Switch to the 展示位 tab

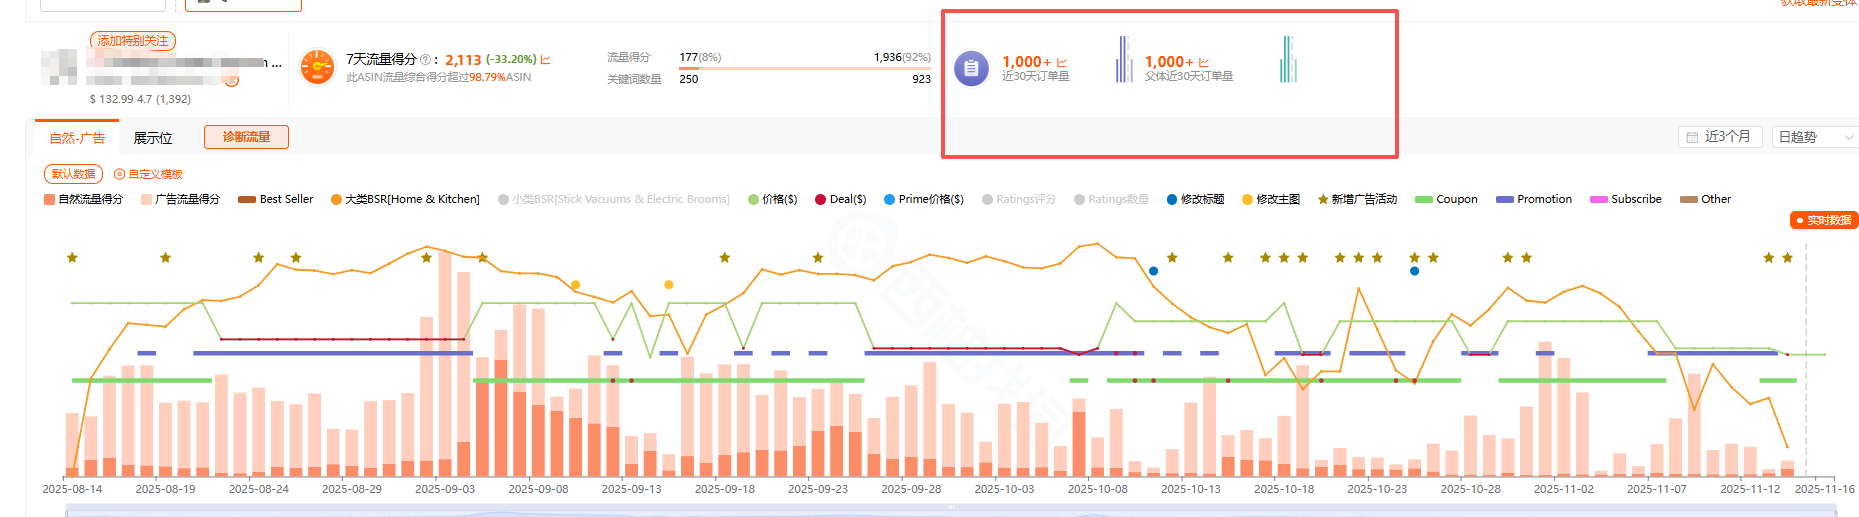pyautogui.click(x=153, y=138)
